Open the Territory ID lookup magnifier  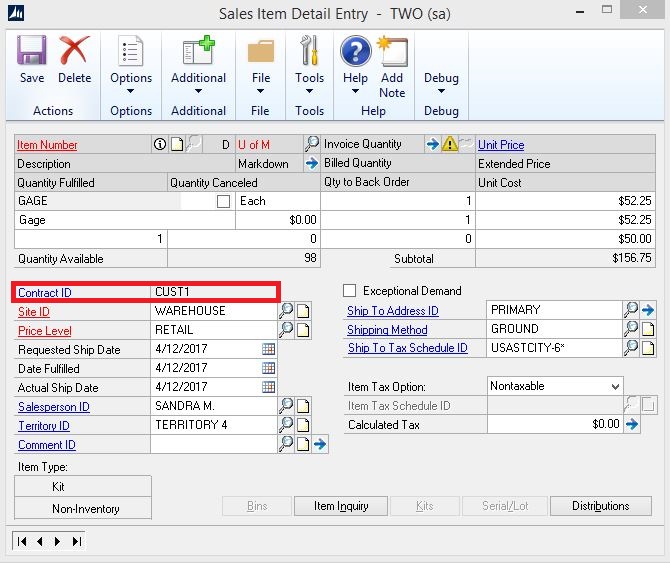(286, 424)
